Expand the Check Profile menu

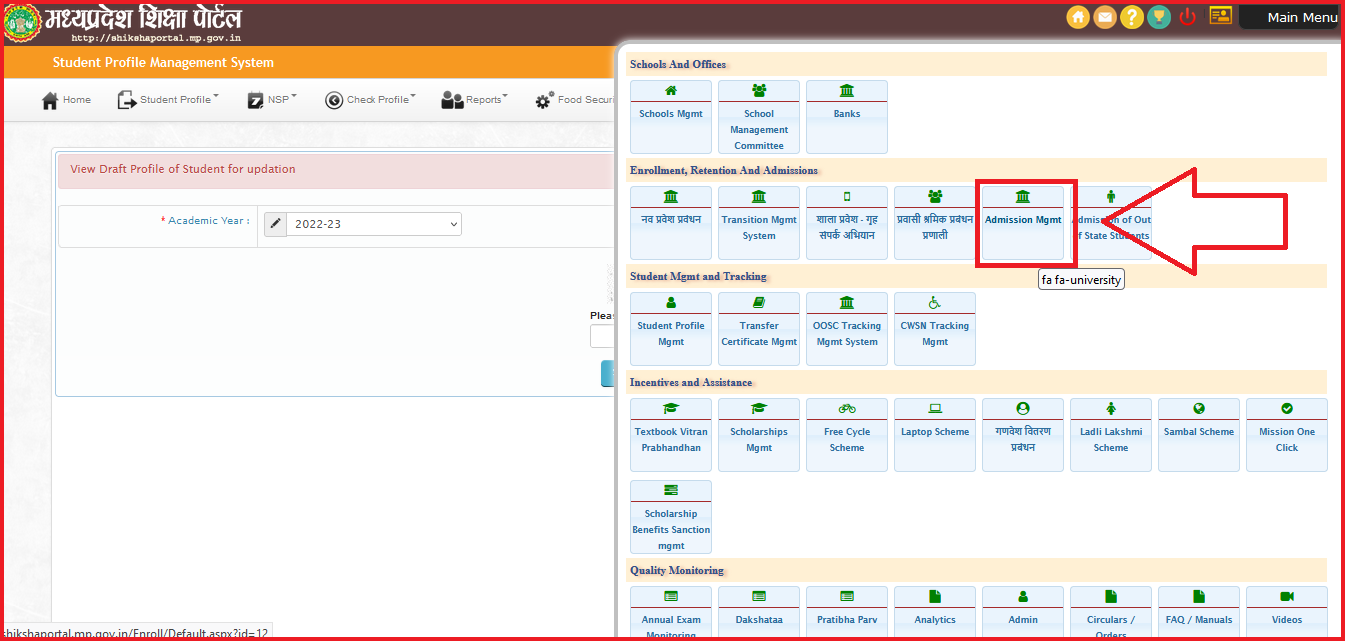370,100
